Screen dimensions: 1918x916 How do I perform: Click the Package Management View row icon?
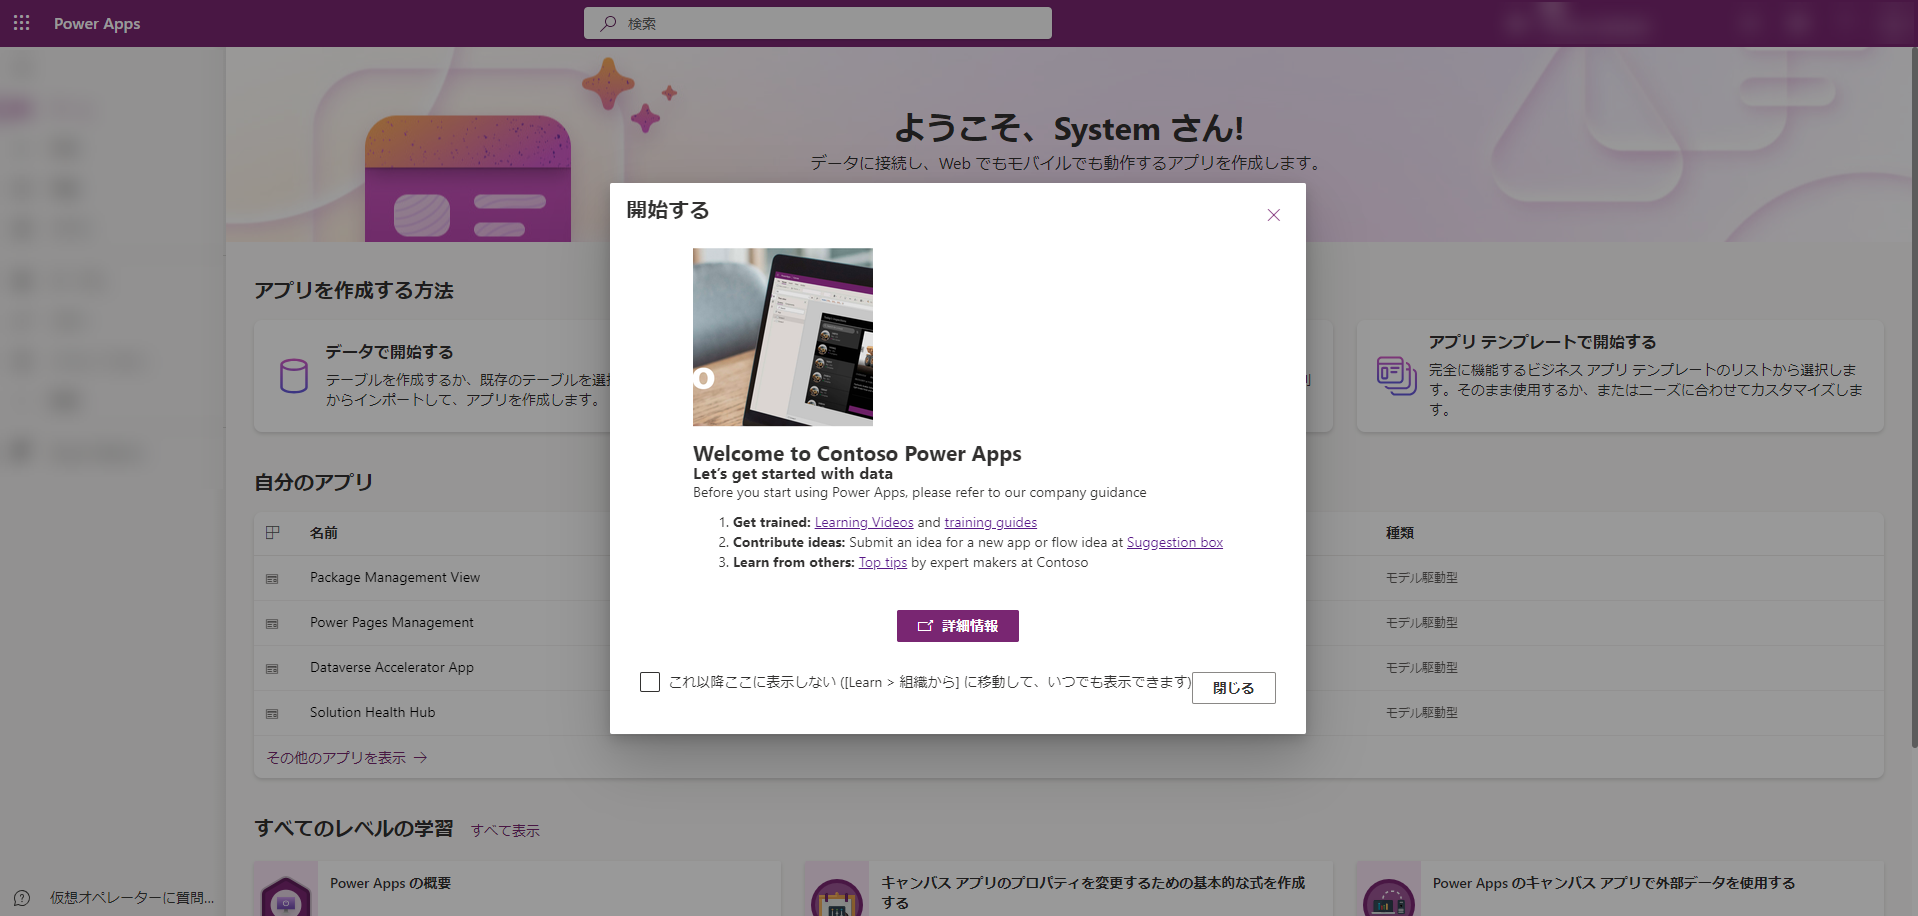tap(272, 579)
